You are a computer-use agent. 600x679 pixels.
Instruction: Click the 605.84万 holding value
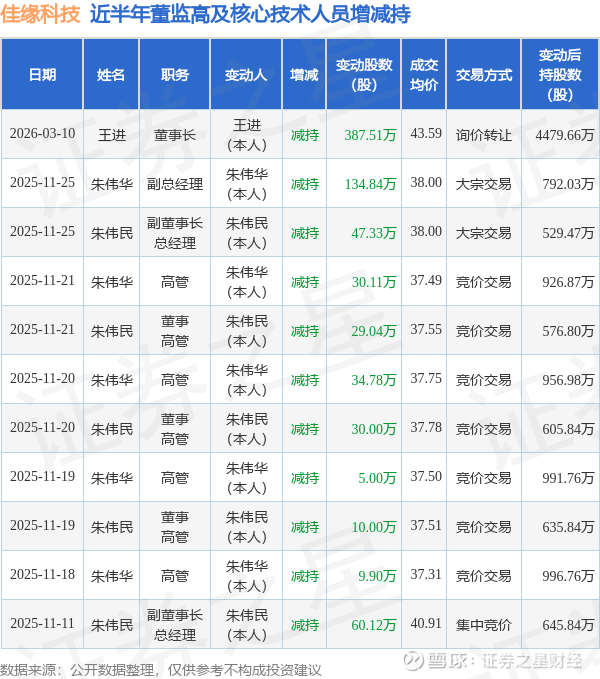coord(568,429)
